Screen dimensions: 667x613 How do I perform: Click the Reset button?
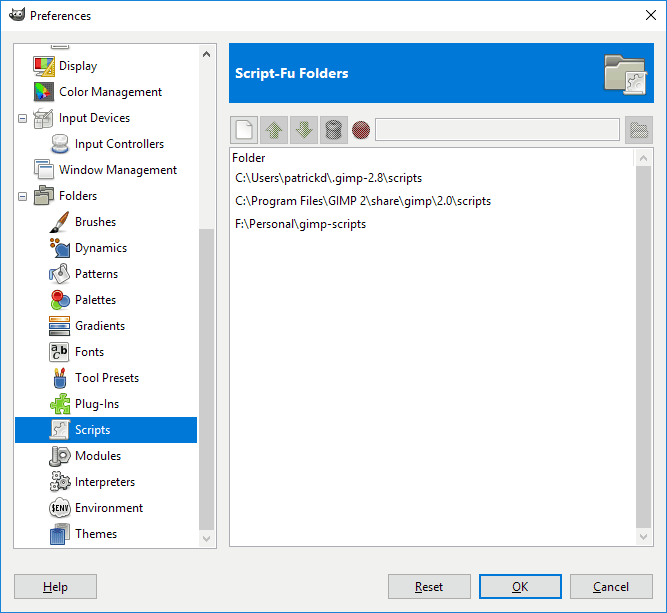click(x=429, y=587)
